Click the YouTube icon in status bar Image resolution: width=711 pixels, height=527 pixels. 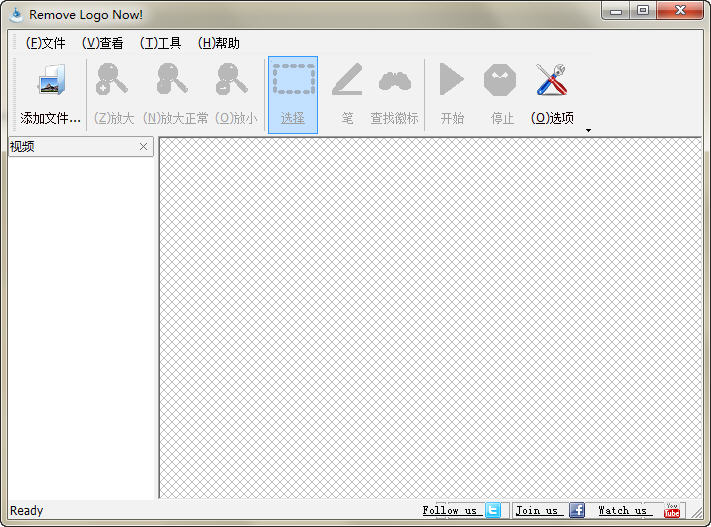coord(672,510)
